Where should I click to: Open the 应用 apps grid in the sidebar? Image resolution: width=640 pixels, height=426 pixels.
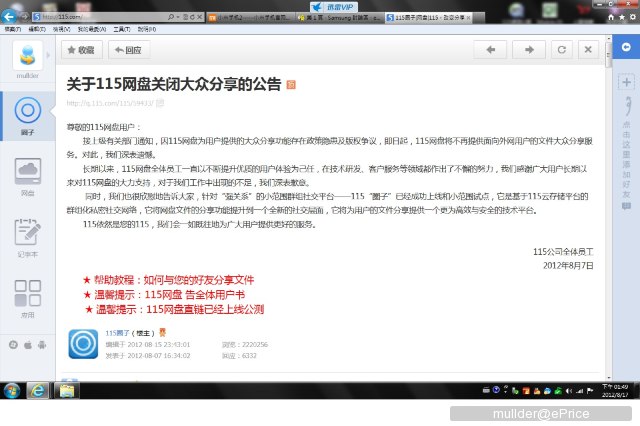27,298
